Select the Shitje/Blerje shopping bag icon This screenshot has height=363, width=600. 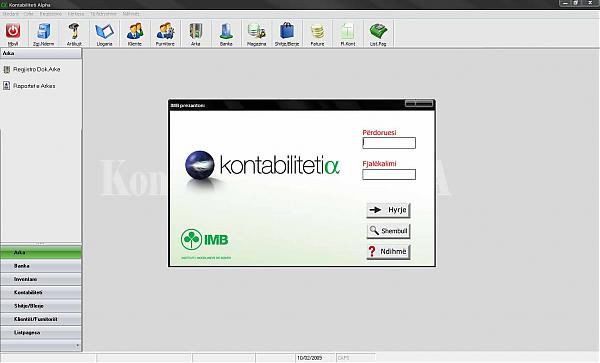(287, 31)
